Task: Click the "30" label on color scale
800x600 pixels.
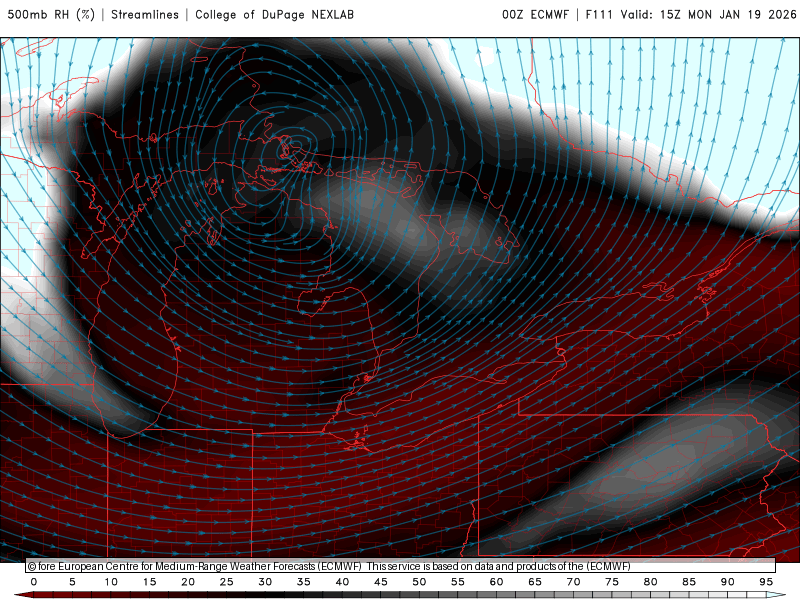Action: tap(265, 582)
